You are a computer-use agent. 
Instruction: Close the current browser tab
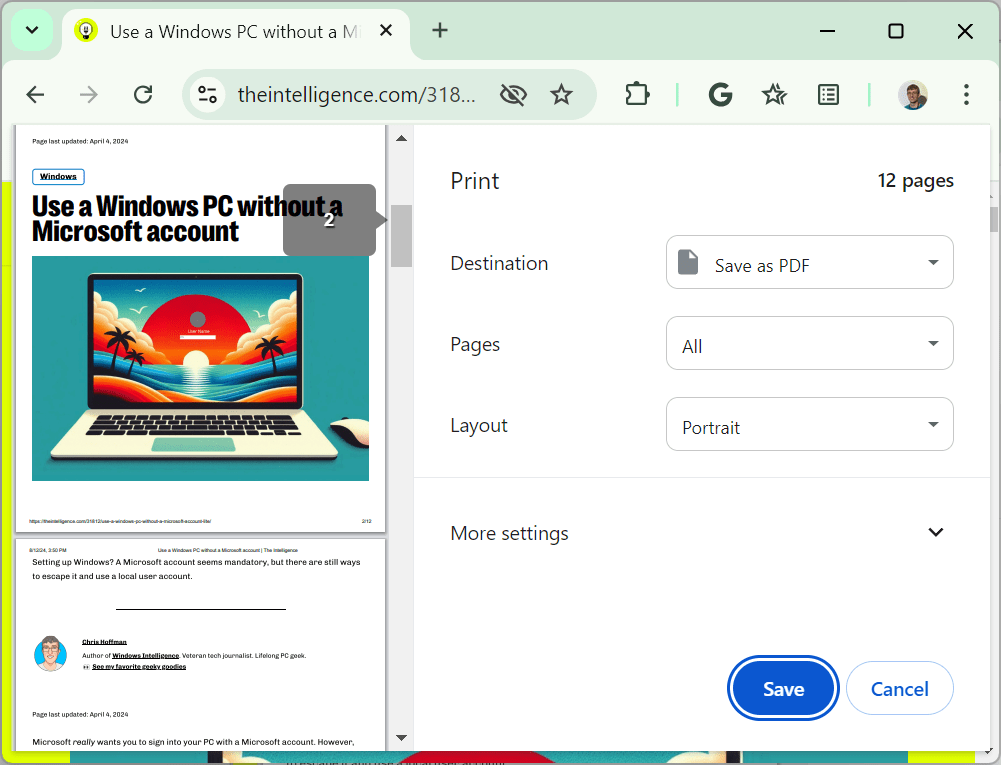[x=386, y=31]
